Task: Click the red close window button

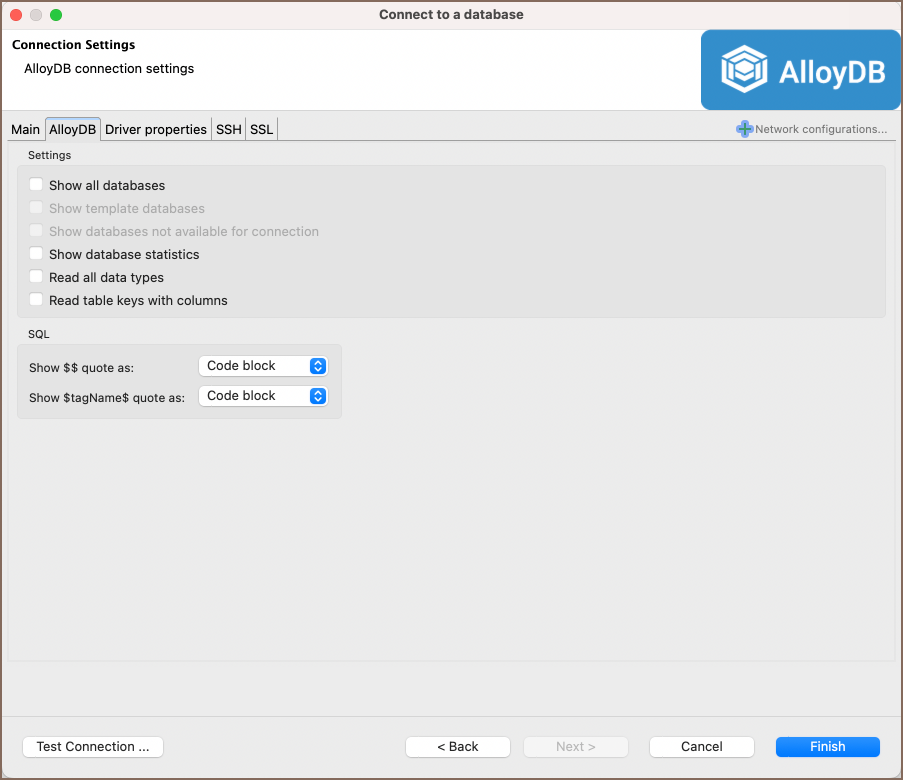Action: [x=16, y=15]
